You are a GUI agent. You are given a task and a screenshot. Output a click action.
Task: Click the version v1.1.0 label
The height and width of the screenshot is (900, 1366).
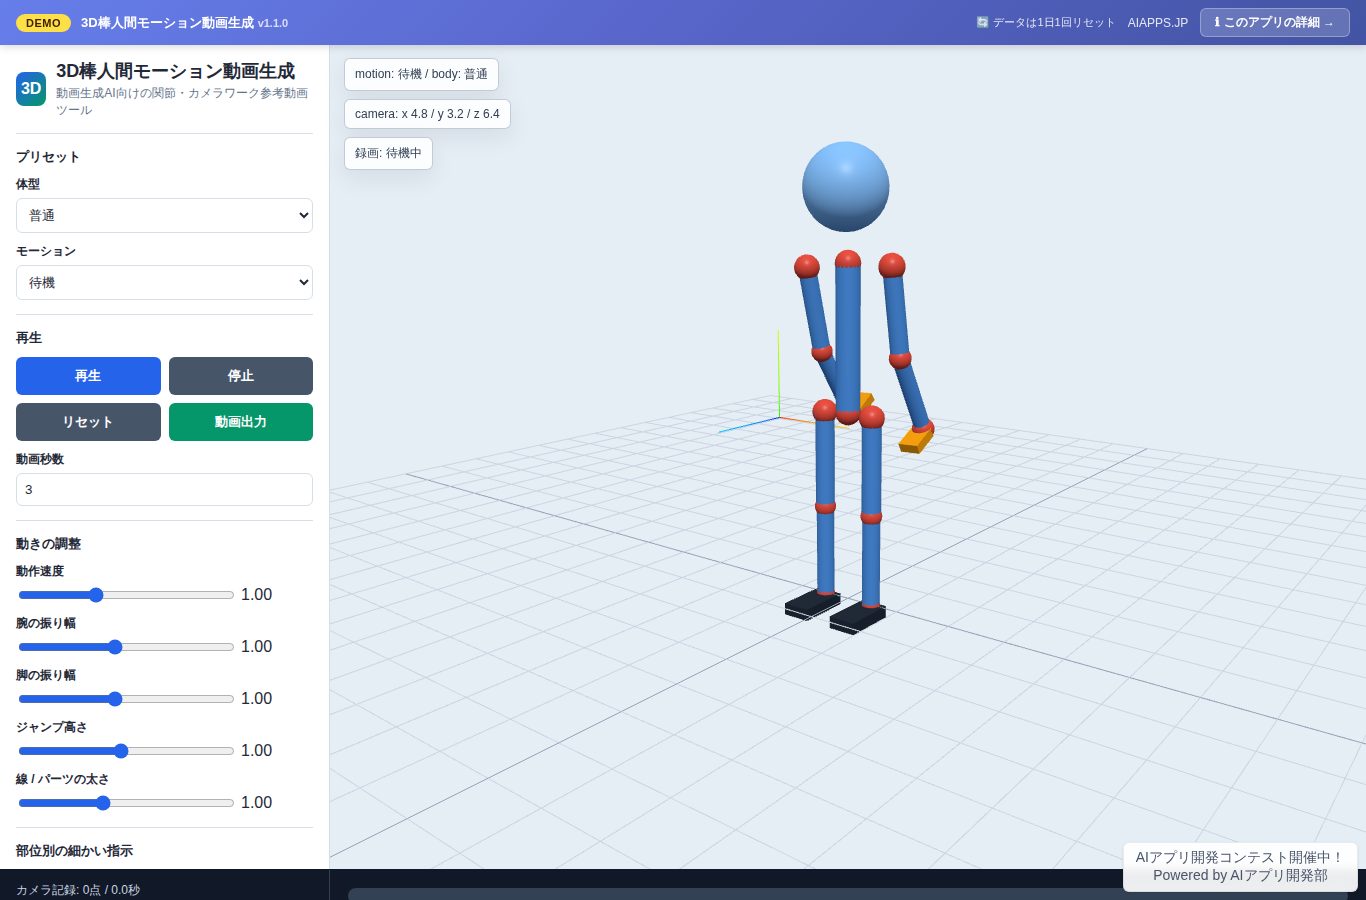(x=273, y=23)
